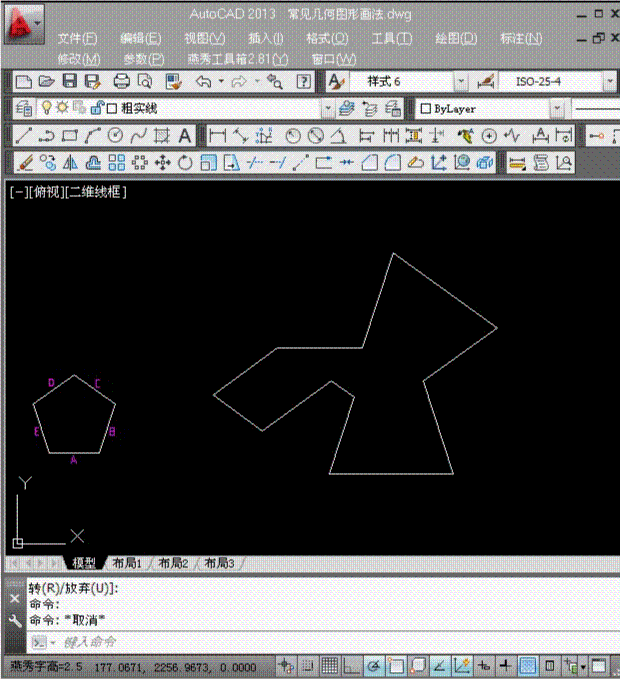The width and height of the screenshot is (620, 680).
Task: Open the 编辑(E) menu
Action: pos(141,39)
